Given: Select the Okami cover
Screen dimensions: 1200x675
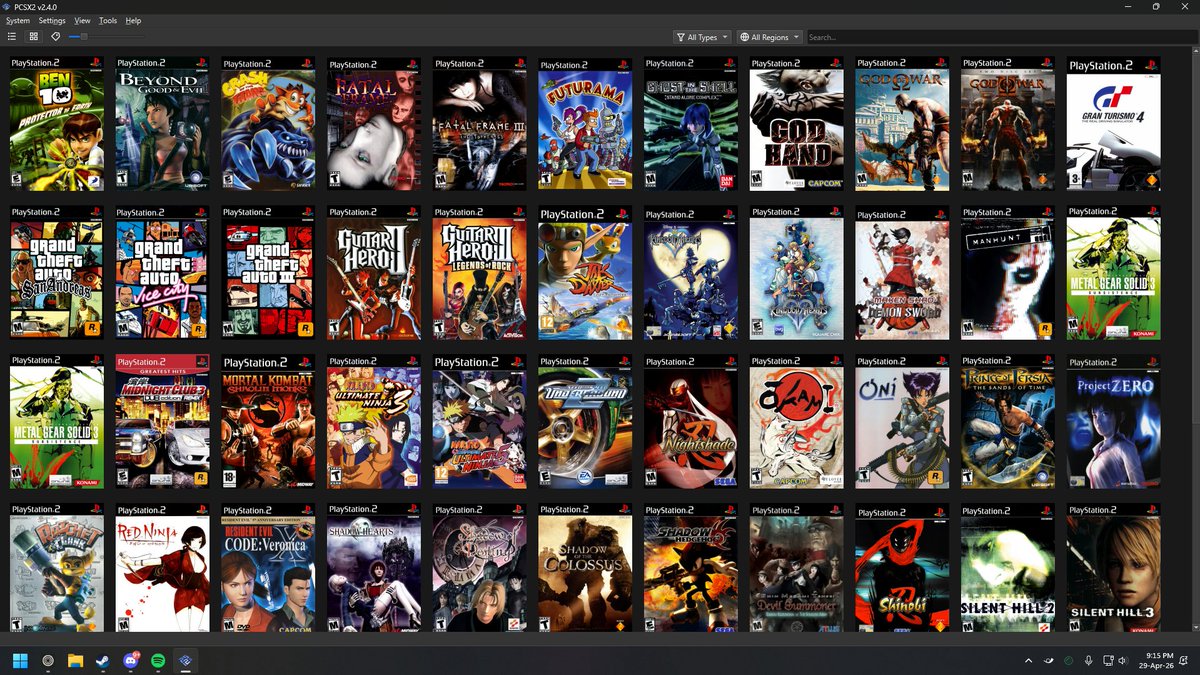Looking at the screenshot, I should click(797, 422).
